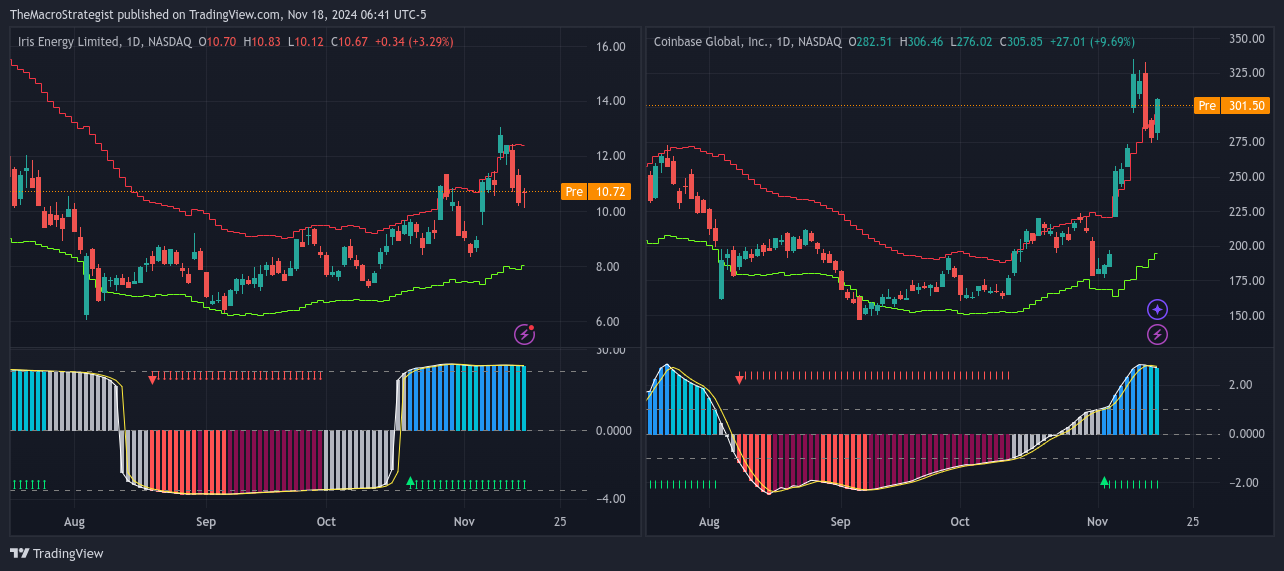Click Oct date on Coinbase time axis
The image size is (1284, 571).
(x=960, y=522)
